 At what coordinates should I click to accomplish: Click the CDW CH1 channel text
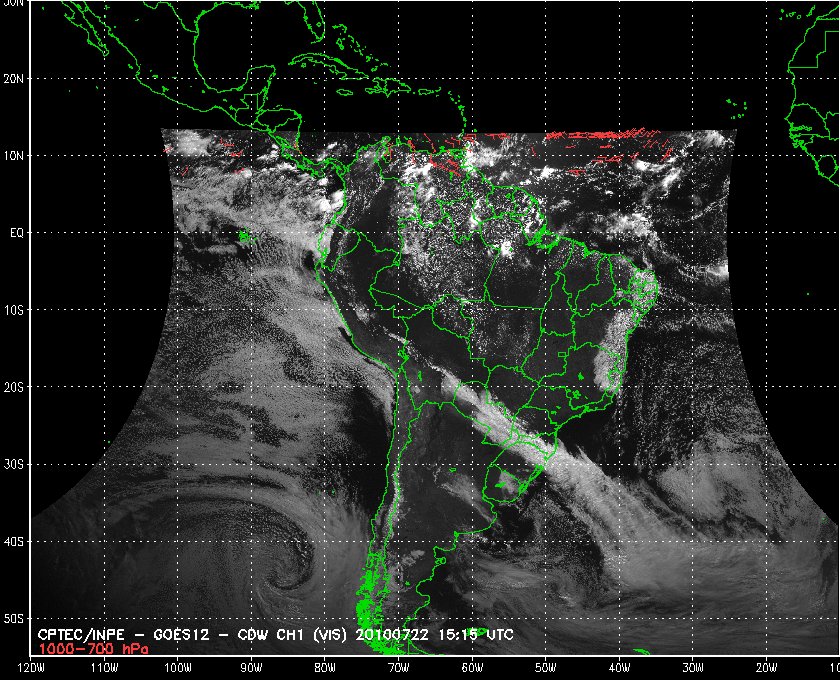click(x=271, y=635)
